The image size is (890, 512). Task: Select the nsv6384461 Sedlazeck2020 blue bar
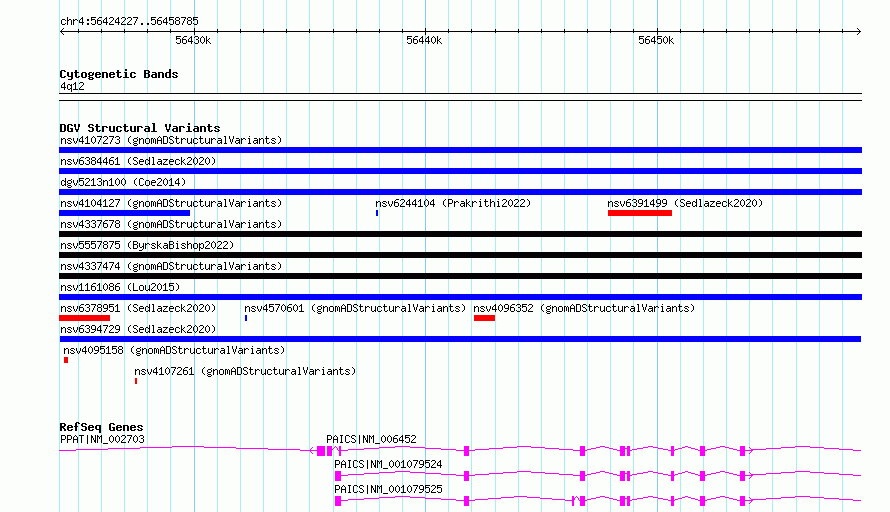tap(460, 171)
